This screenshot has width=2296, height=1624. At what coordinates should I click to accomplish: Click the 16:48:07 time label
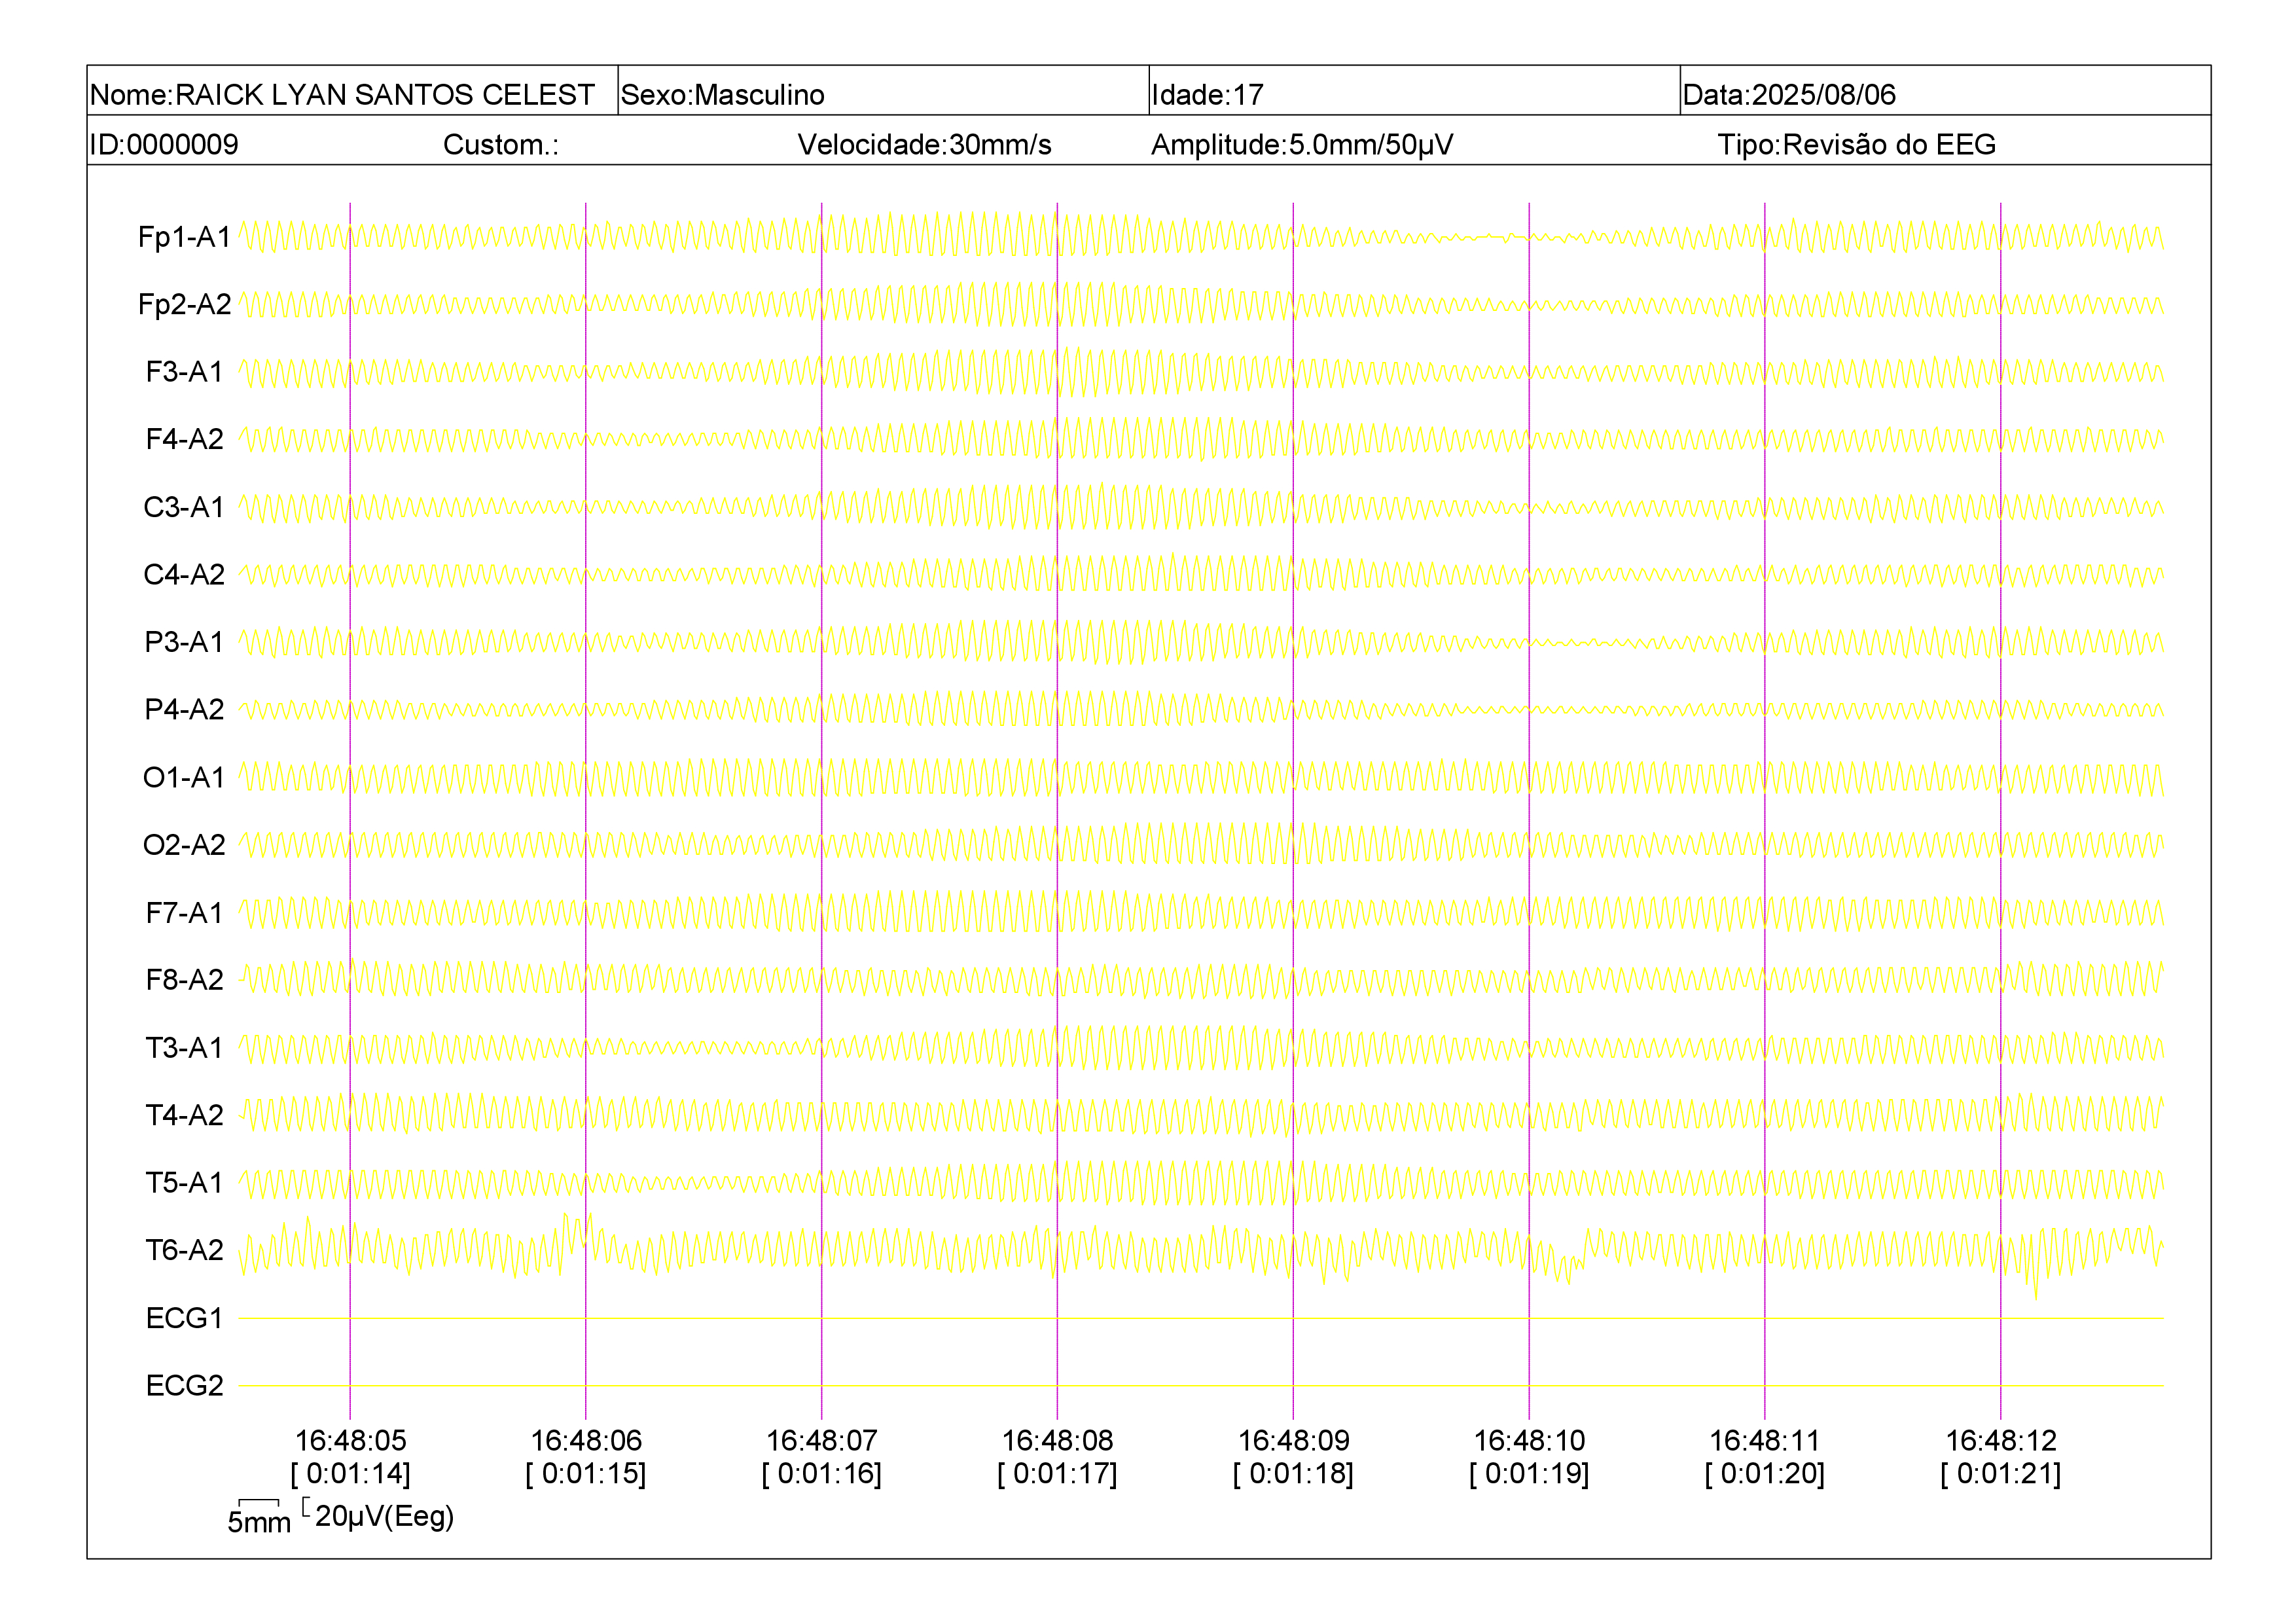pyautogui.click(x=822, y=1440)
